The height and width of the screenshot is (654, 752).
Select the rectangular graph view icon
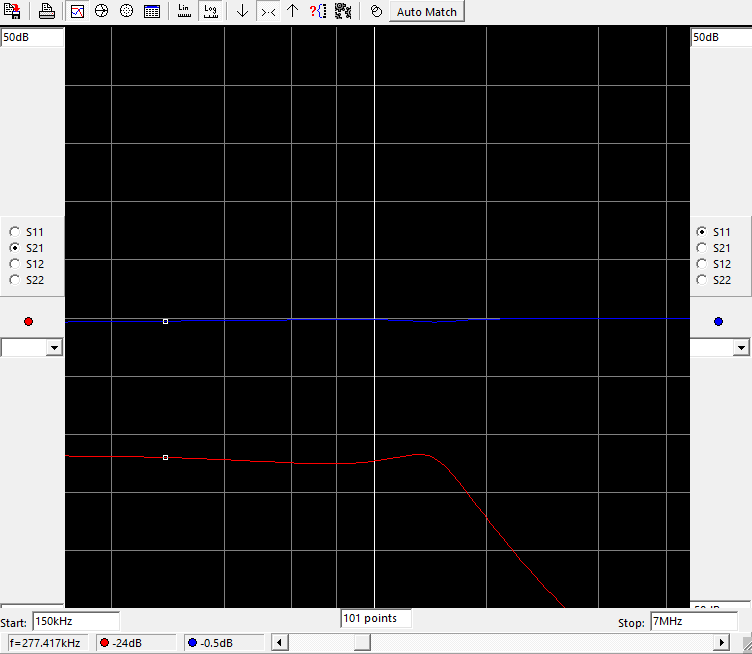pos(77,11)
